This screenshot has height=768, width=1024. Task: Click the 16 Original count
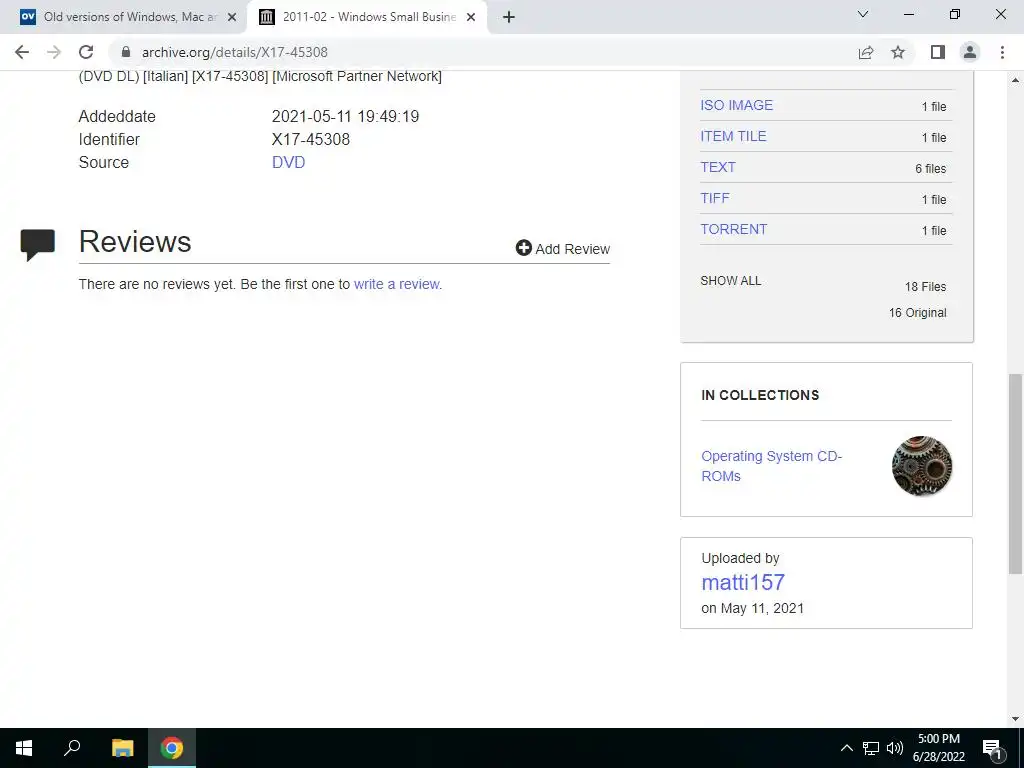pyautogui.click(x=918, y=313)
